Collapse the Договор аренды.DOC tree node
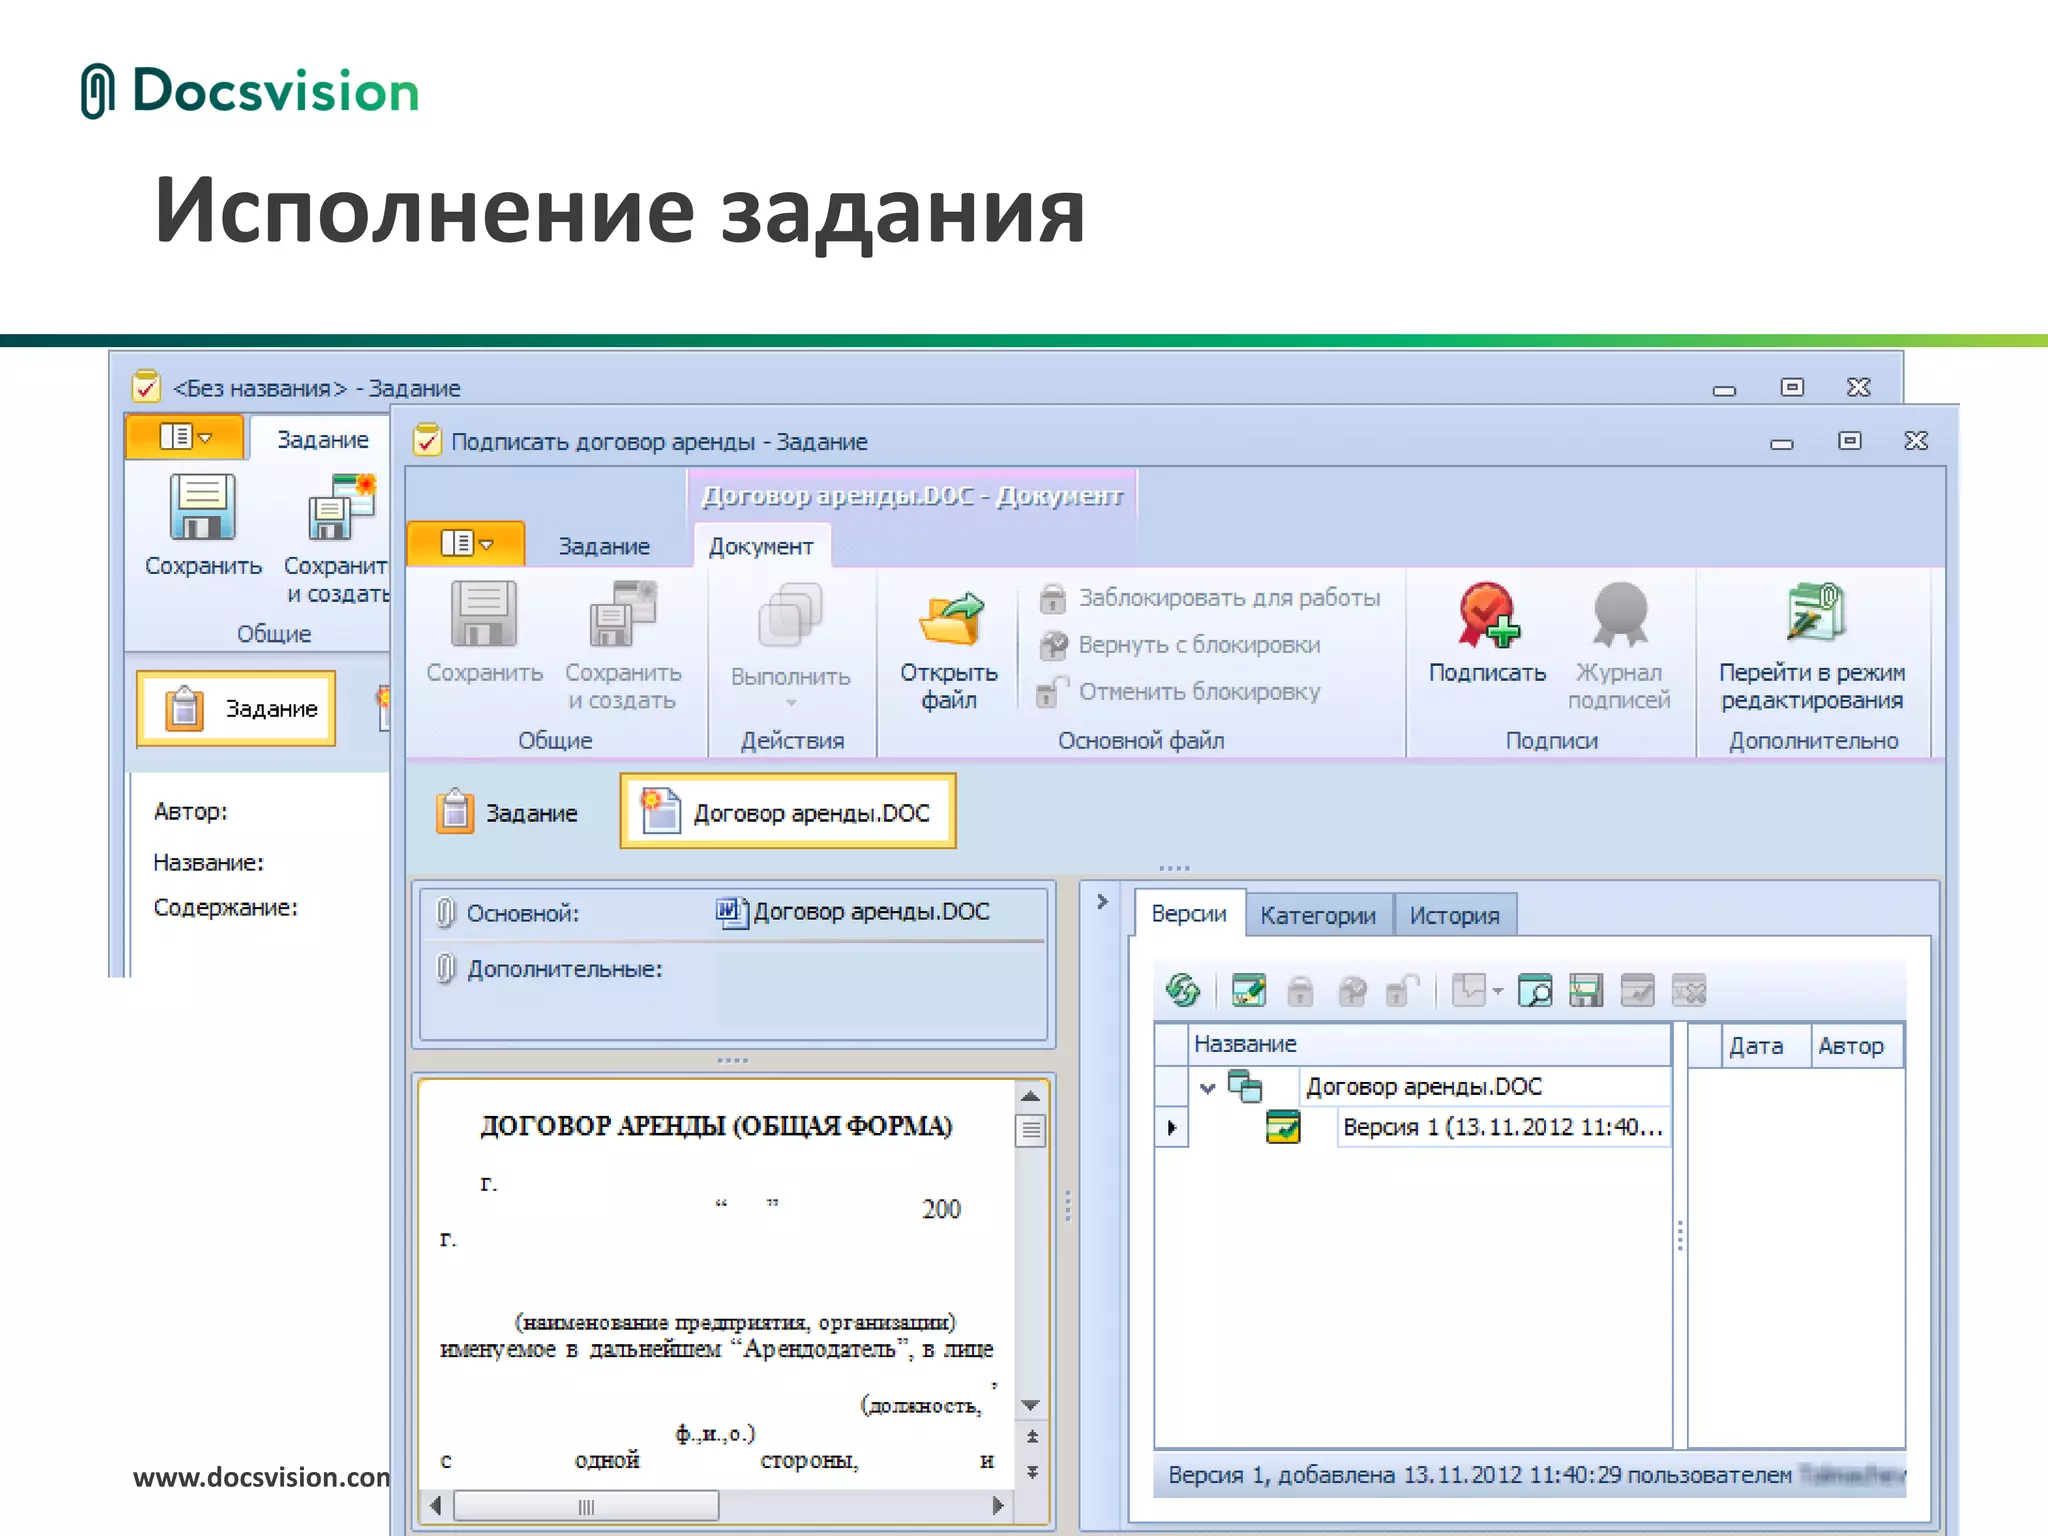Image resolution: width=2048 pixels, height=1536 pixels. 1207,1087
